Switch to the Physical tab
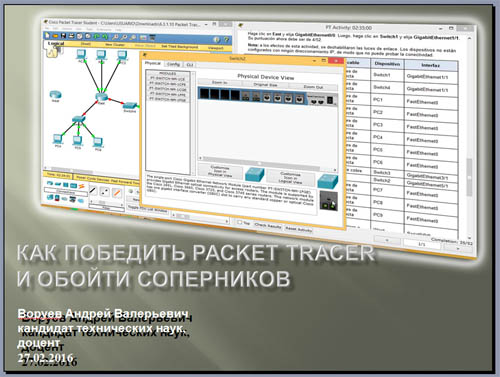 153,63
